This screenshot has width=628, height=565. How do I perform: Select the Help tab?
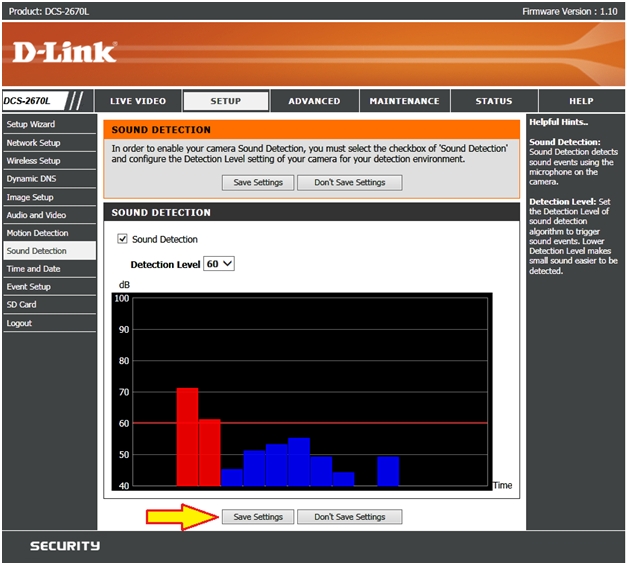(581, 101)
